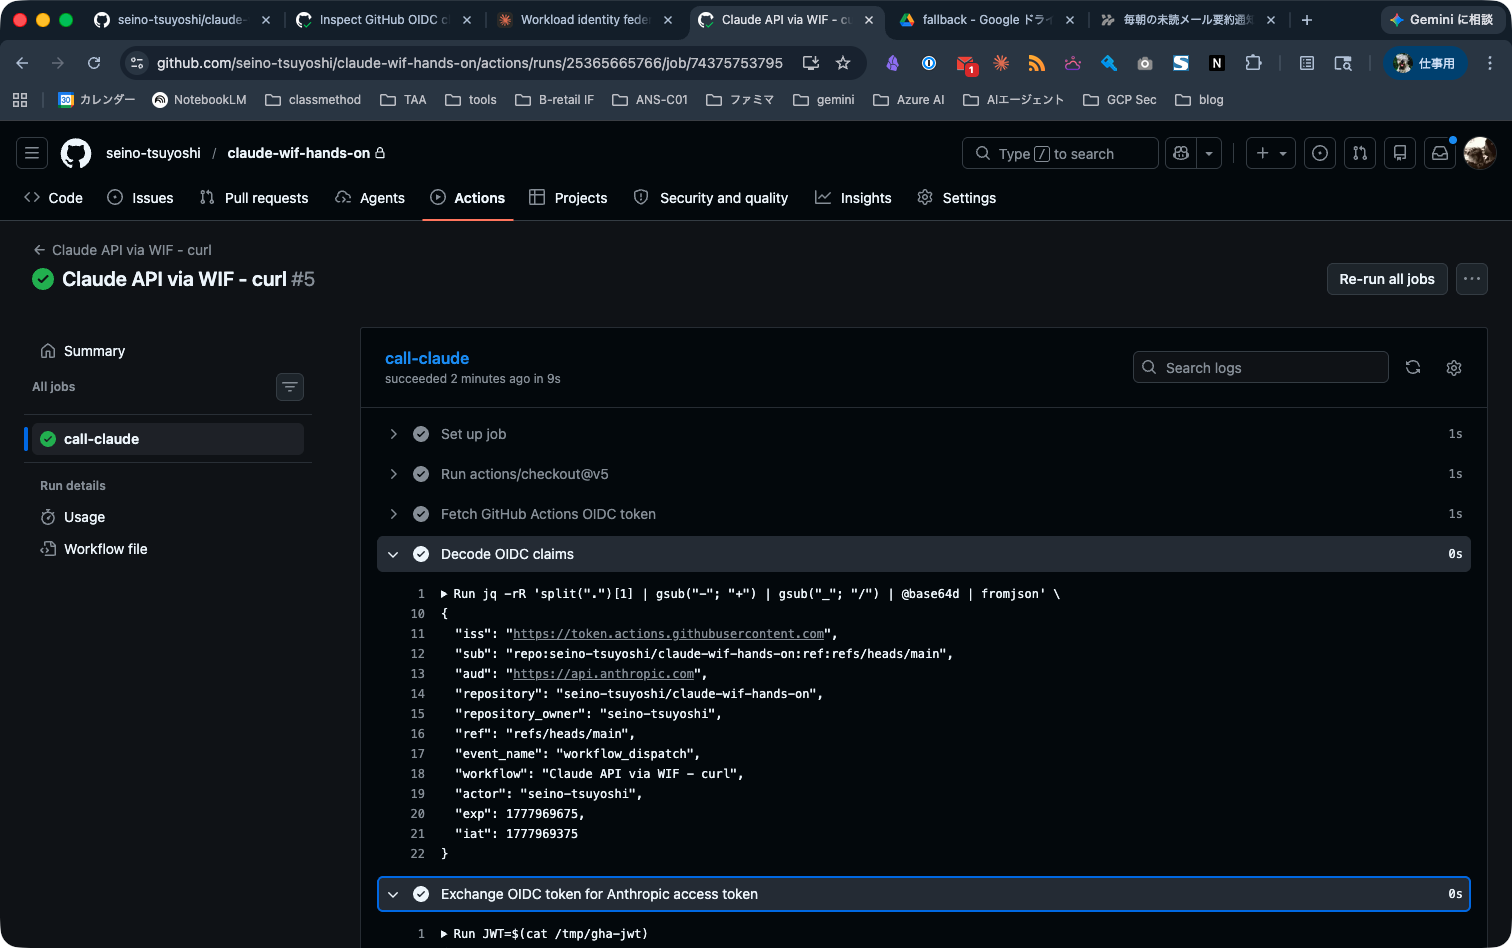Open the Issues tab

tap(140, 198)
